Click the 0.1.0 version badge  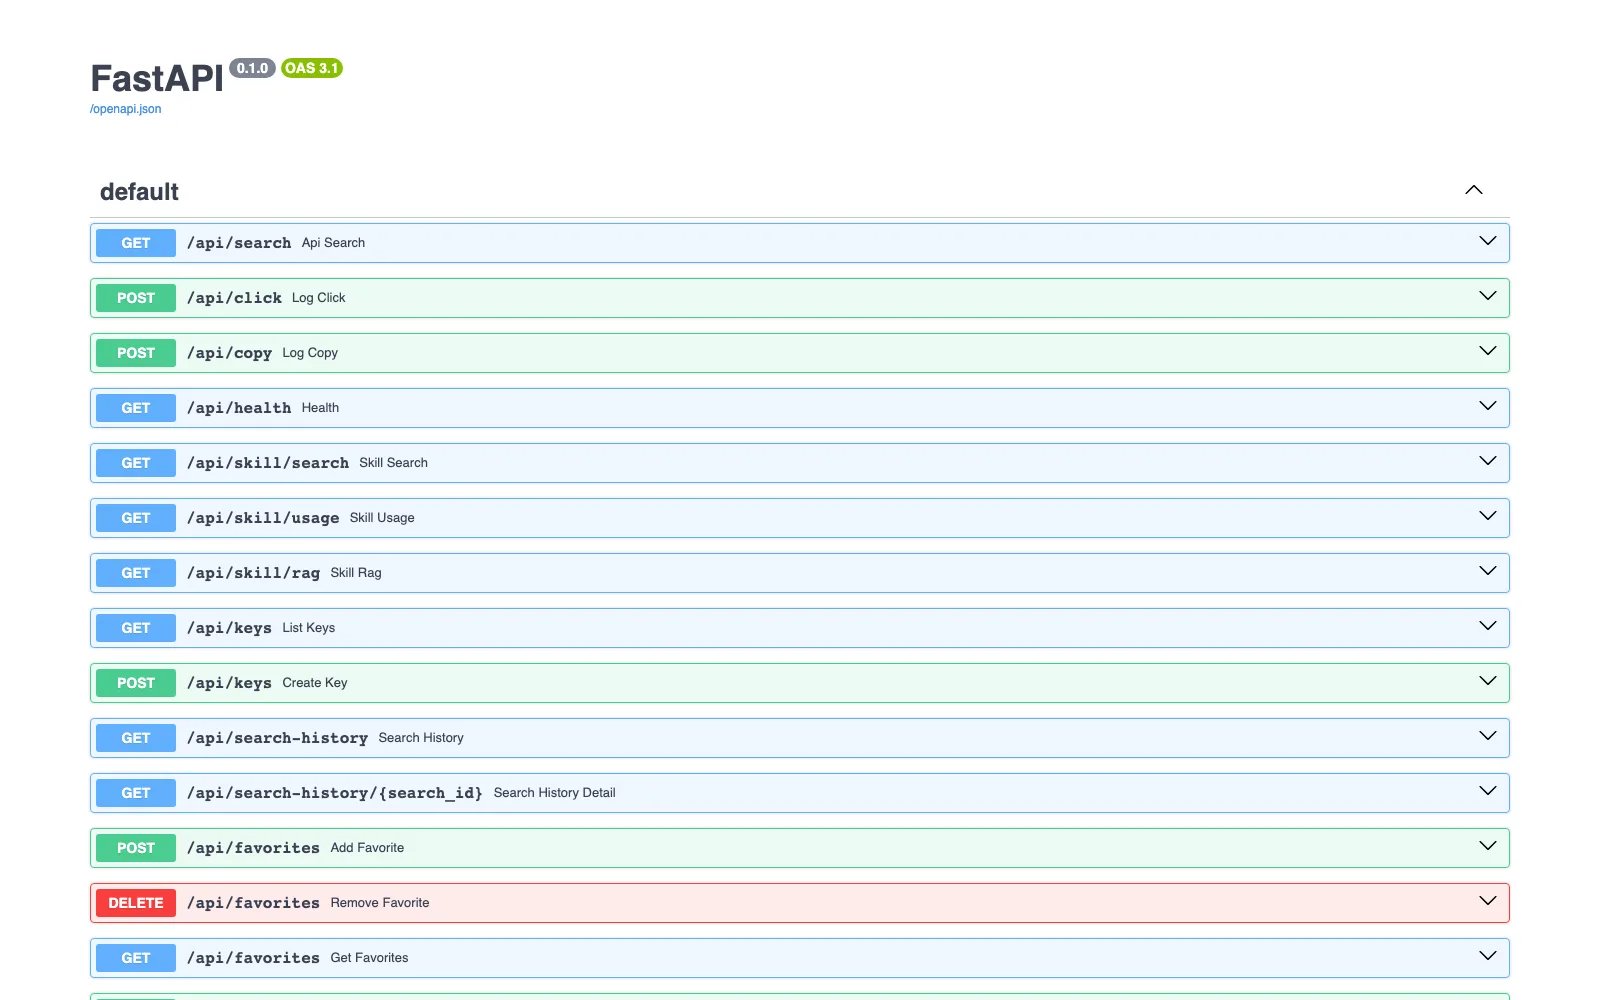click(x=252, y=68)
